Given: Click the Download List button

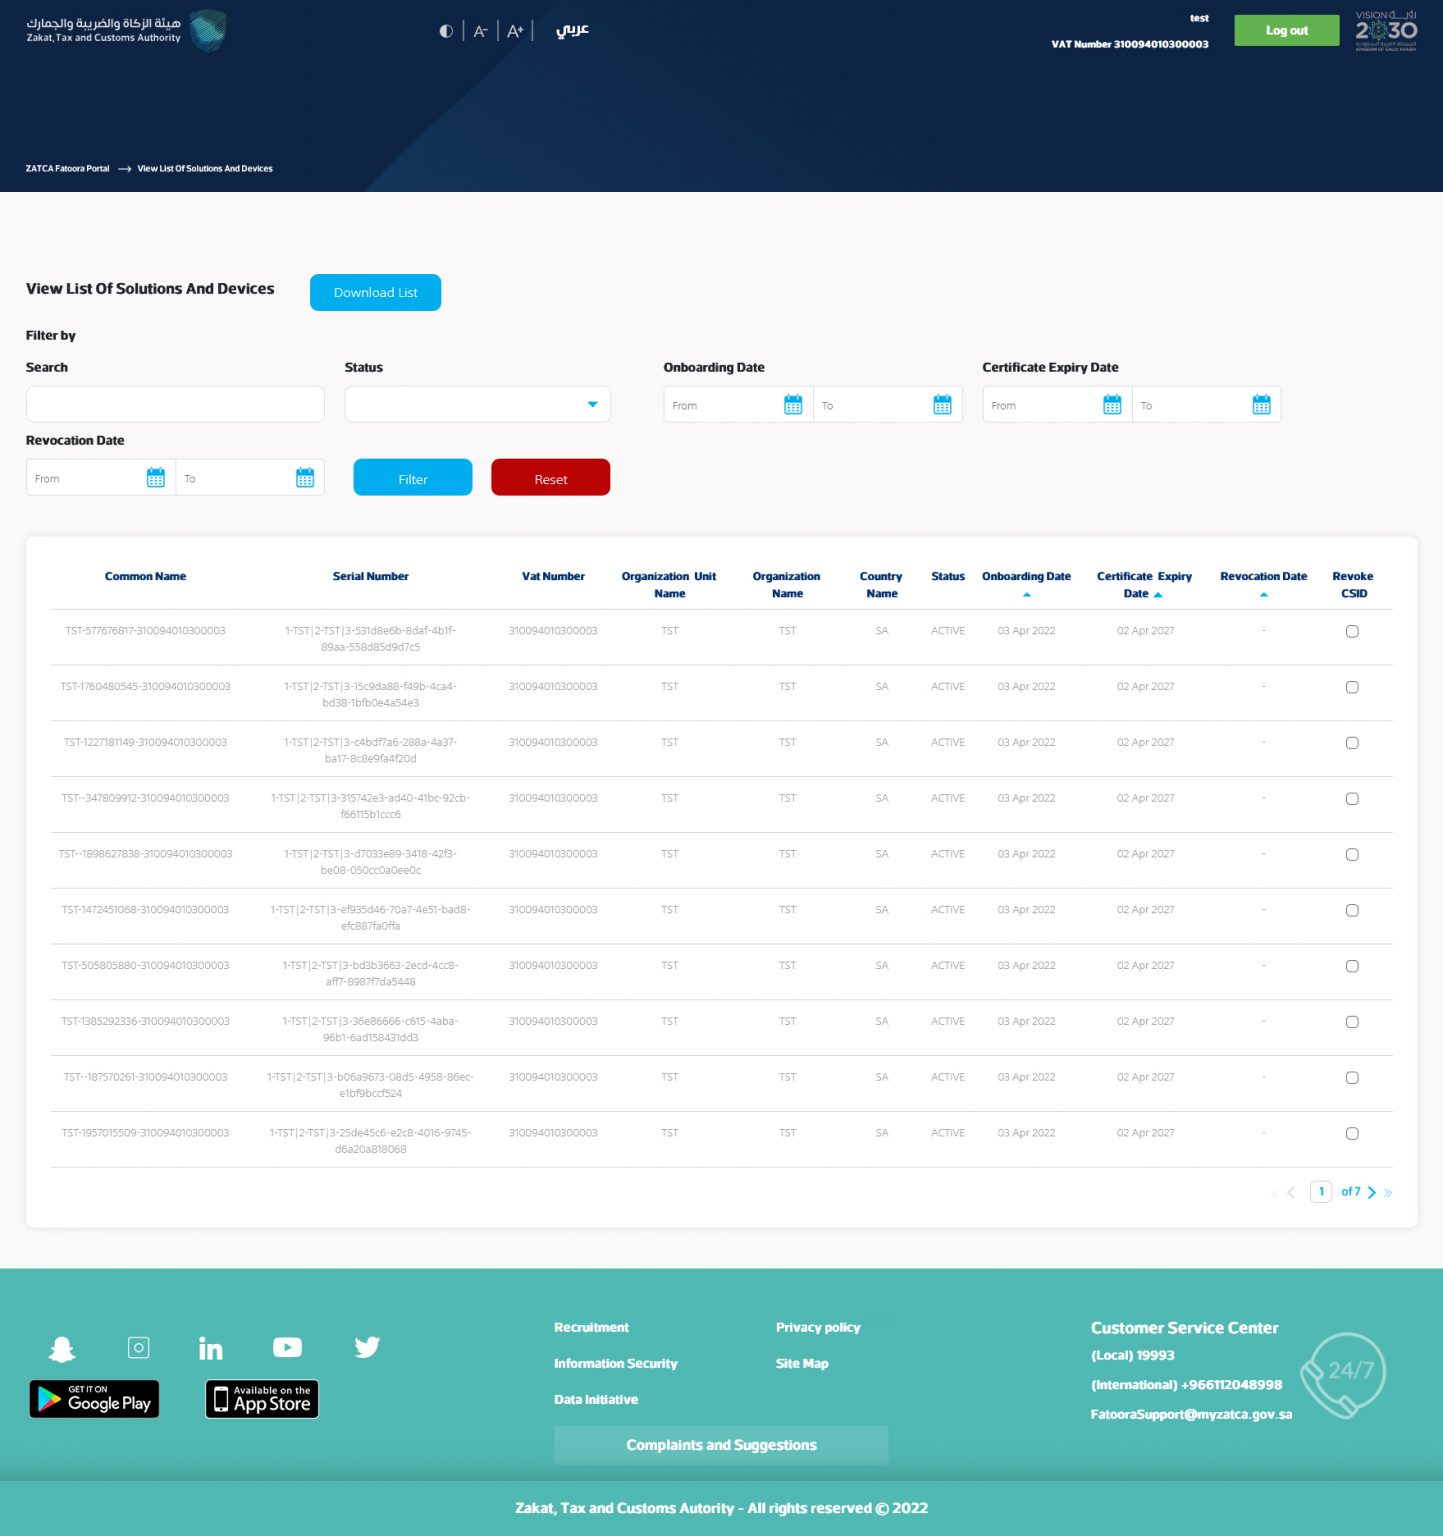Looking at the screenshot, I should coord(375,292).
